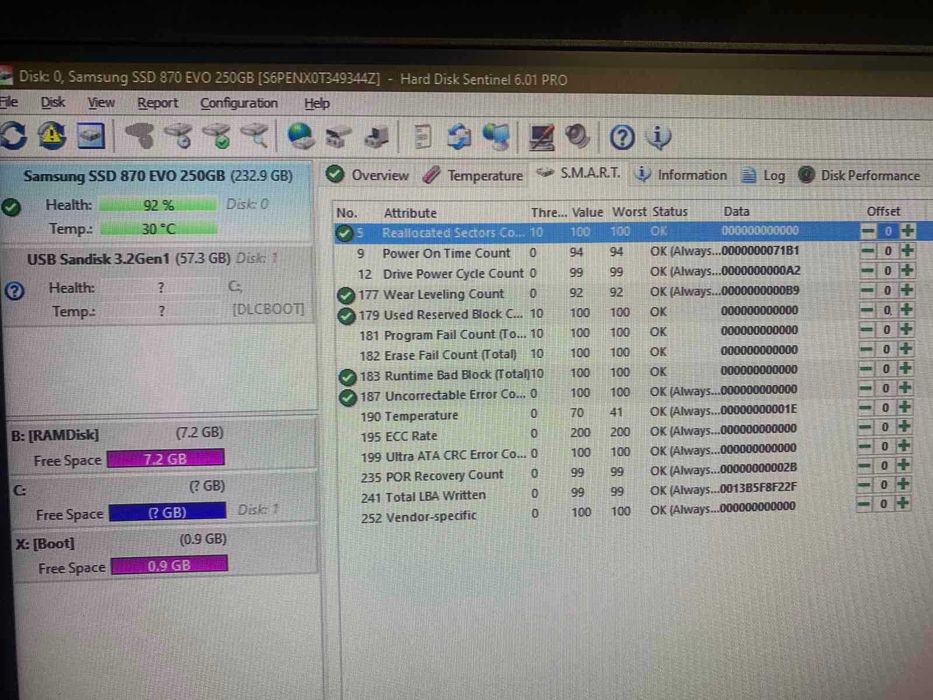Open the Report menu
The image size is (933, 700).
pyautogui.click(x=157, y=103)
